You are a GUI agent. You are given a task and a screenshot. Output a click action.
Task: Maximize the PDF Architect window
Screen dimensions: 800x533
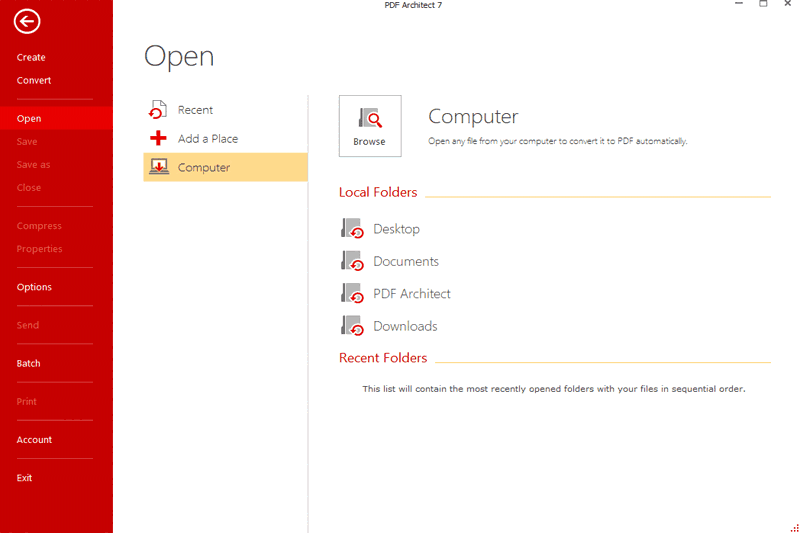(x=763, y=5)
